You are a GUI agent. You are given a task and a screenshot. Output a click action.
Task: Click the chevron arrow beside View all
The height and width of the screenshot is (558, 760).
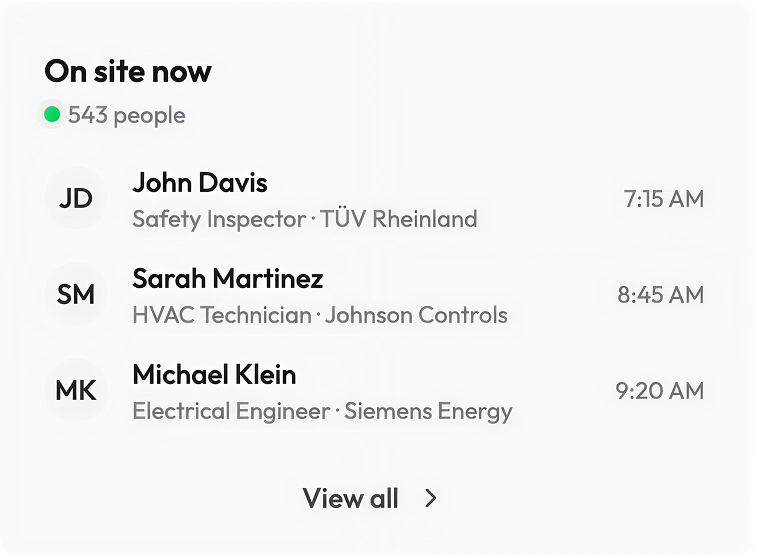tap(431, 498)
